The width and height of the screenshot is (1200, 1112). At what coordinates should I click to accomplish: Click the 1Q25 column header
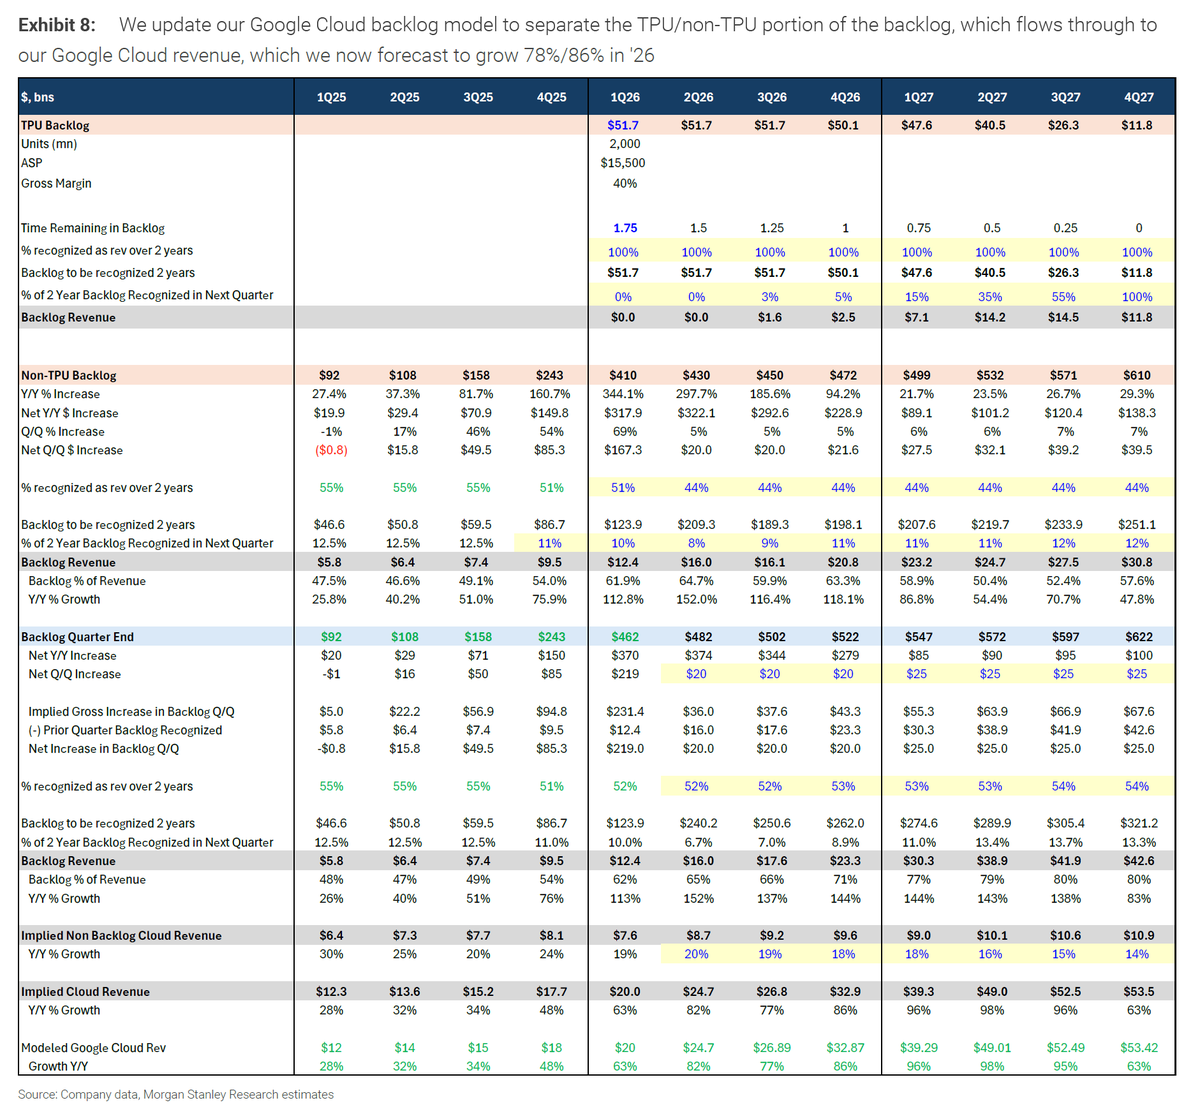332,97
